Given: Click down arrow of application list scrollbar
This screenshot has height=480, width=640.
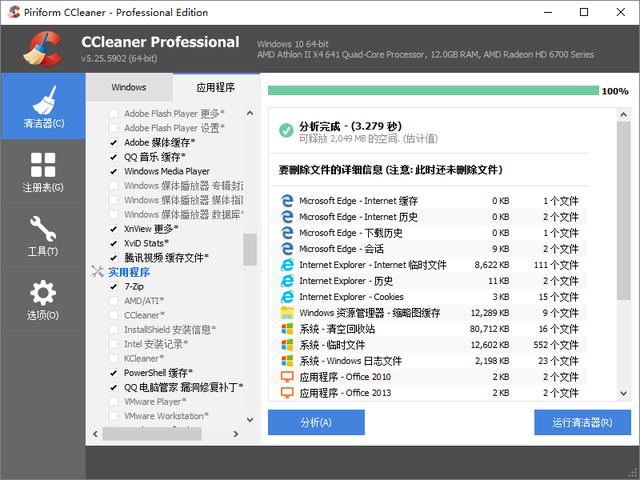Looking at the screenshot, I should coord(250,419).
